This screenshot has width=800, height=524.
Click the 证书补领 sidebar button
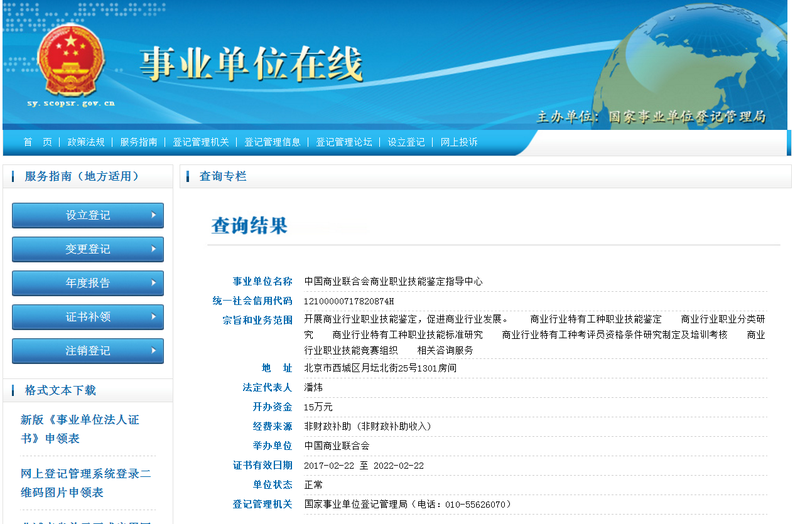[88, 317]
